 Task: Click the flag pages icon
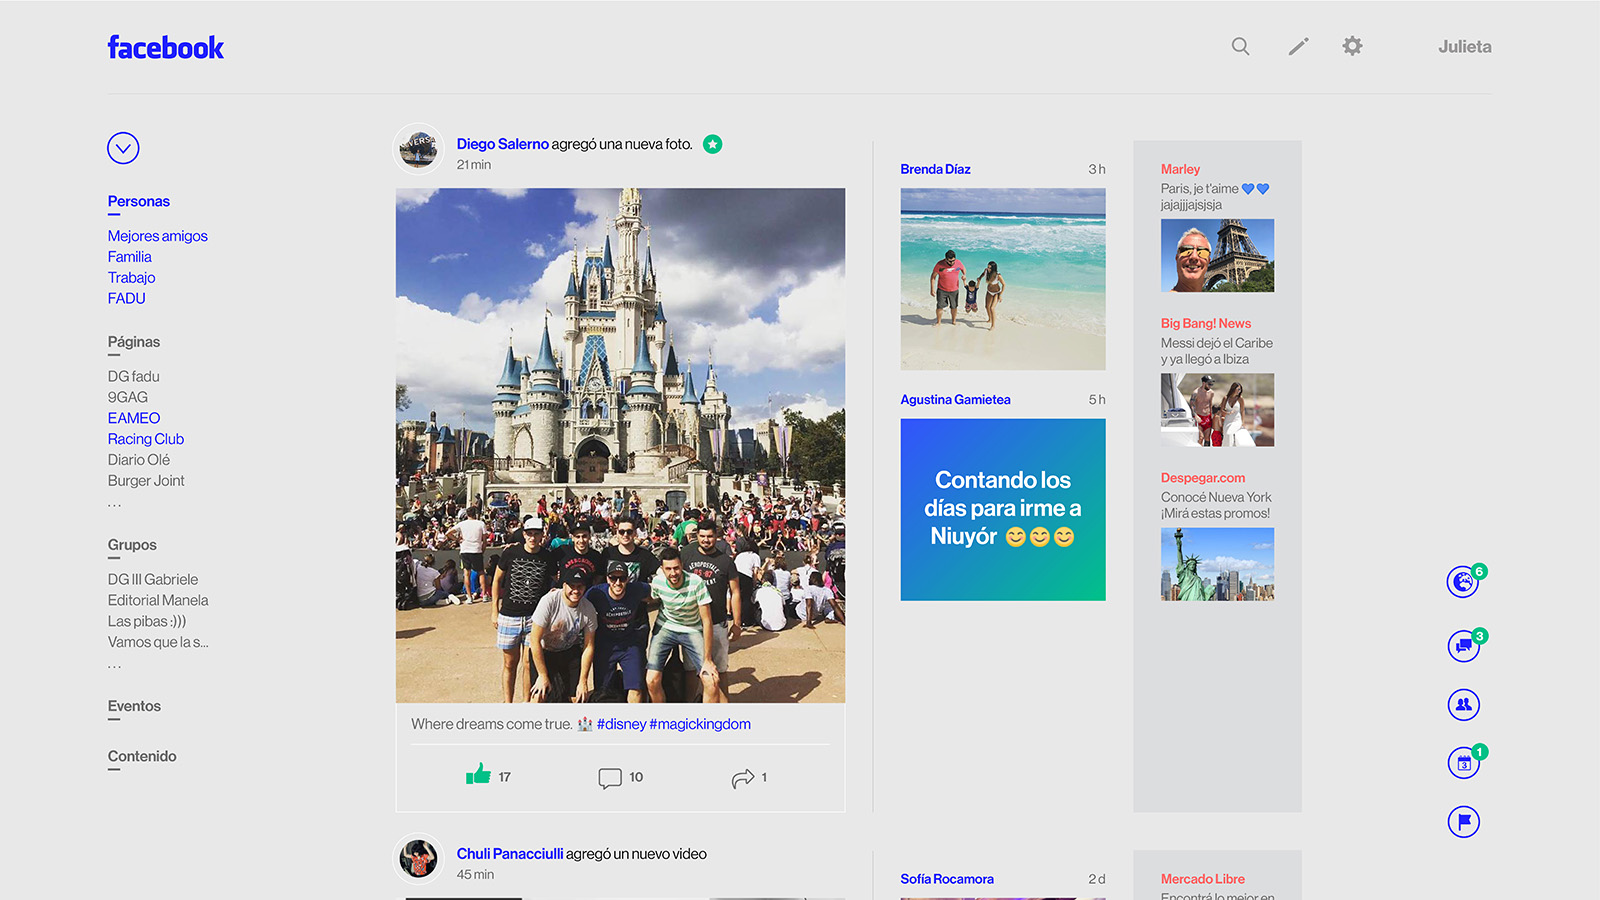(x=1463, y=822)
